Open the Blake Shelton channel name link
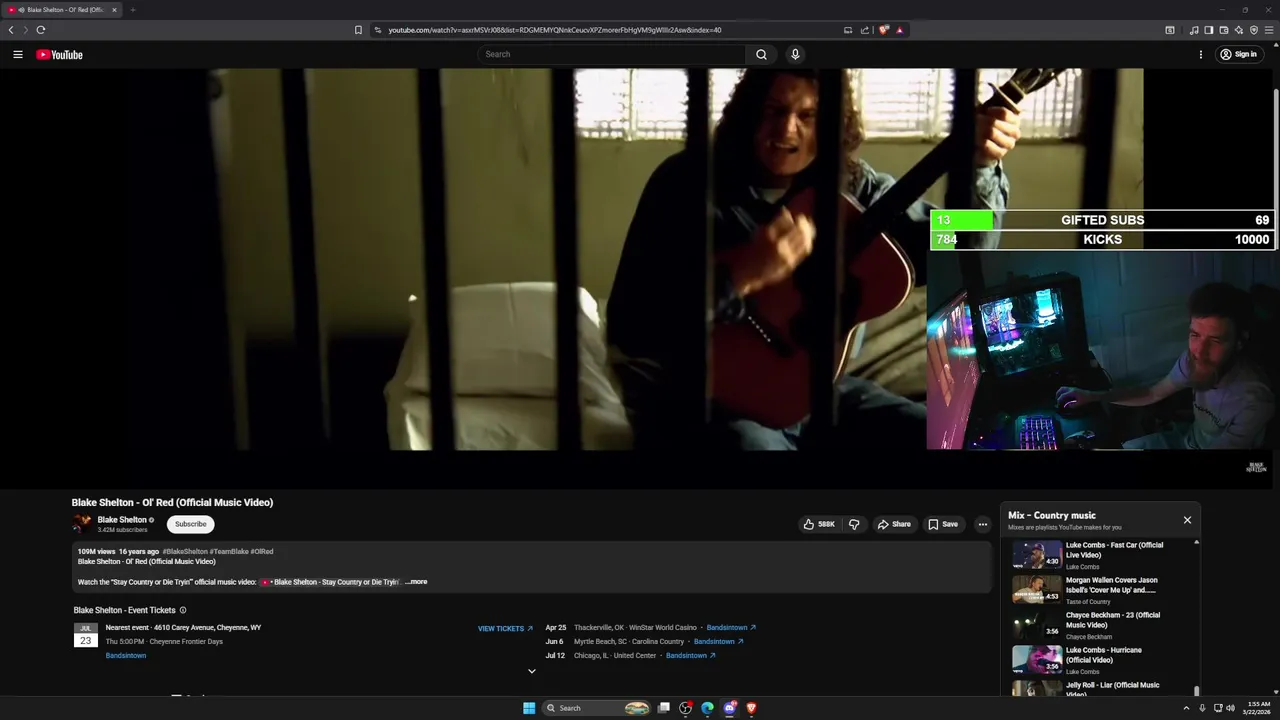The image size is (1280, 720). 122,520
